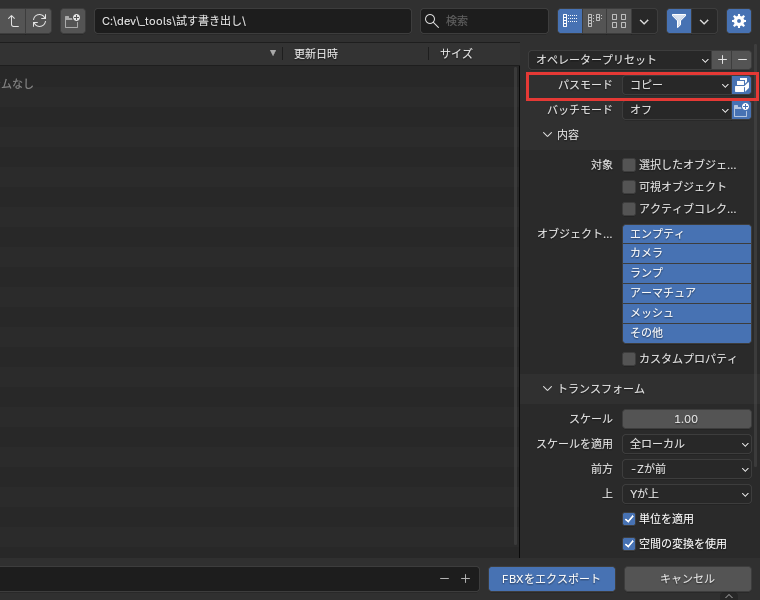760x600 pixels.
Task: Click the options panel scrollbar
Action: pyautogui.click(x=755, y=255)
